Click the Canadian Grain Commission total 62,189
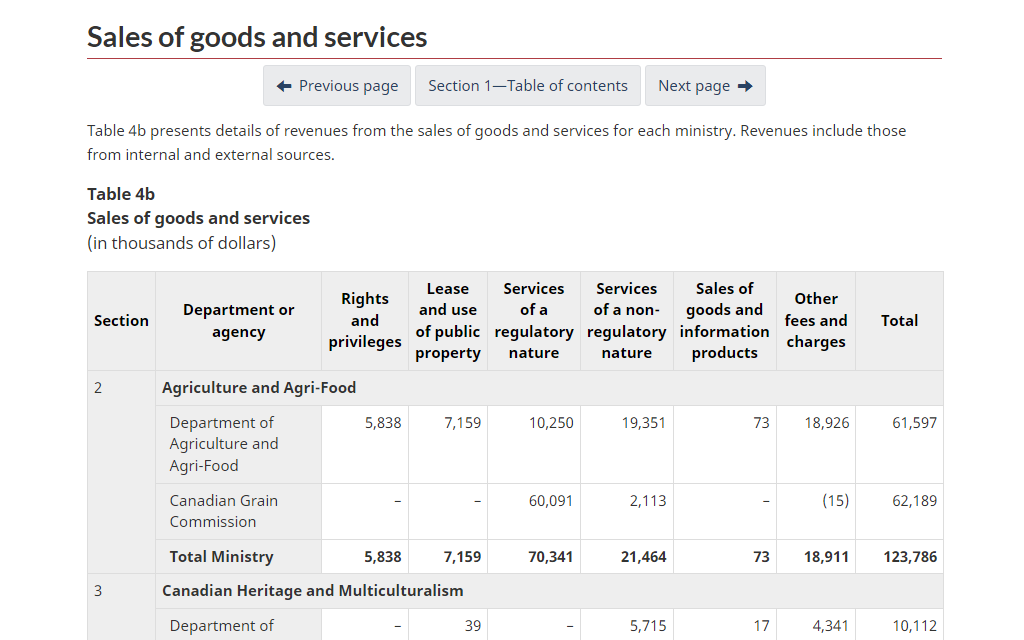This screenshot has width=1024, height=640. [914, 501]
